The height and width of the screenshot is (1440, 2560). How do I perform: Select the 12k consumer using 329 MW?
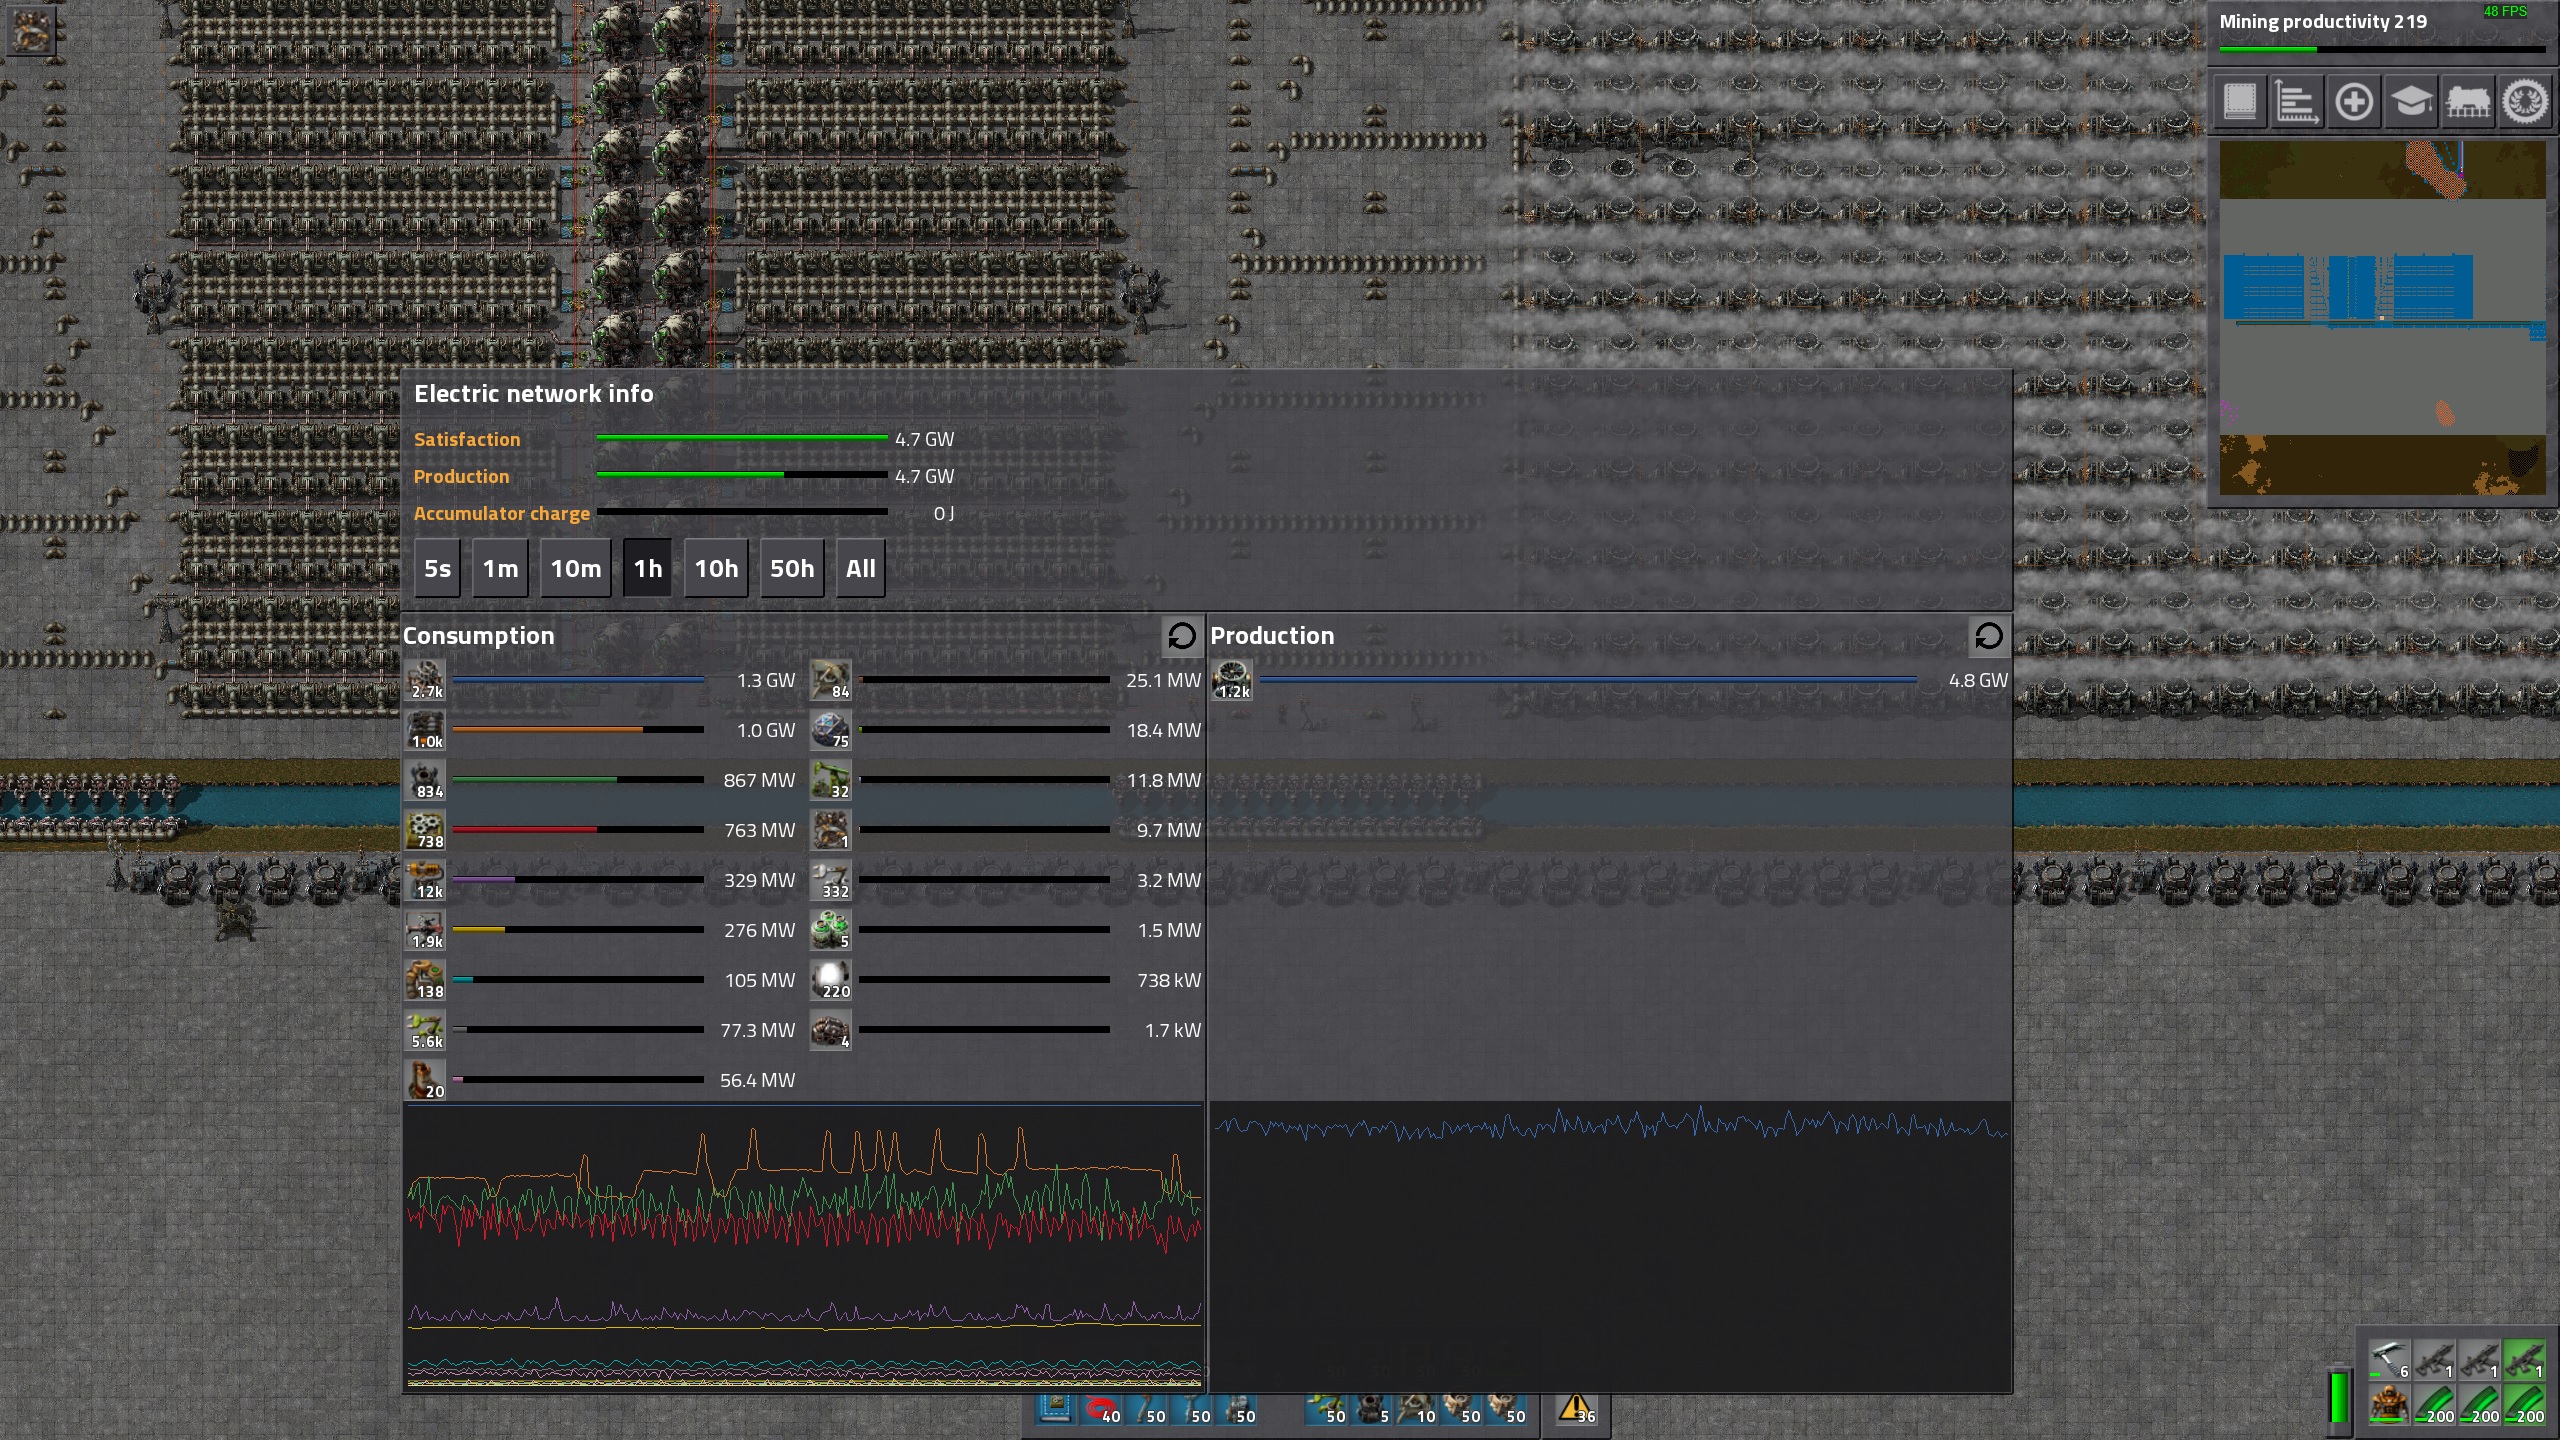coord(426,880)
